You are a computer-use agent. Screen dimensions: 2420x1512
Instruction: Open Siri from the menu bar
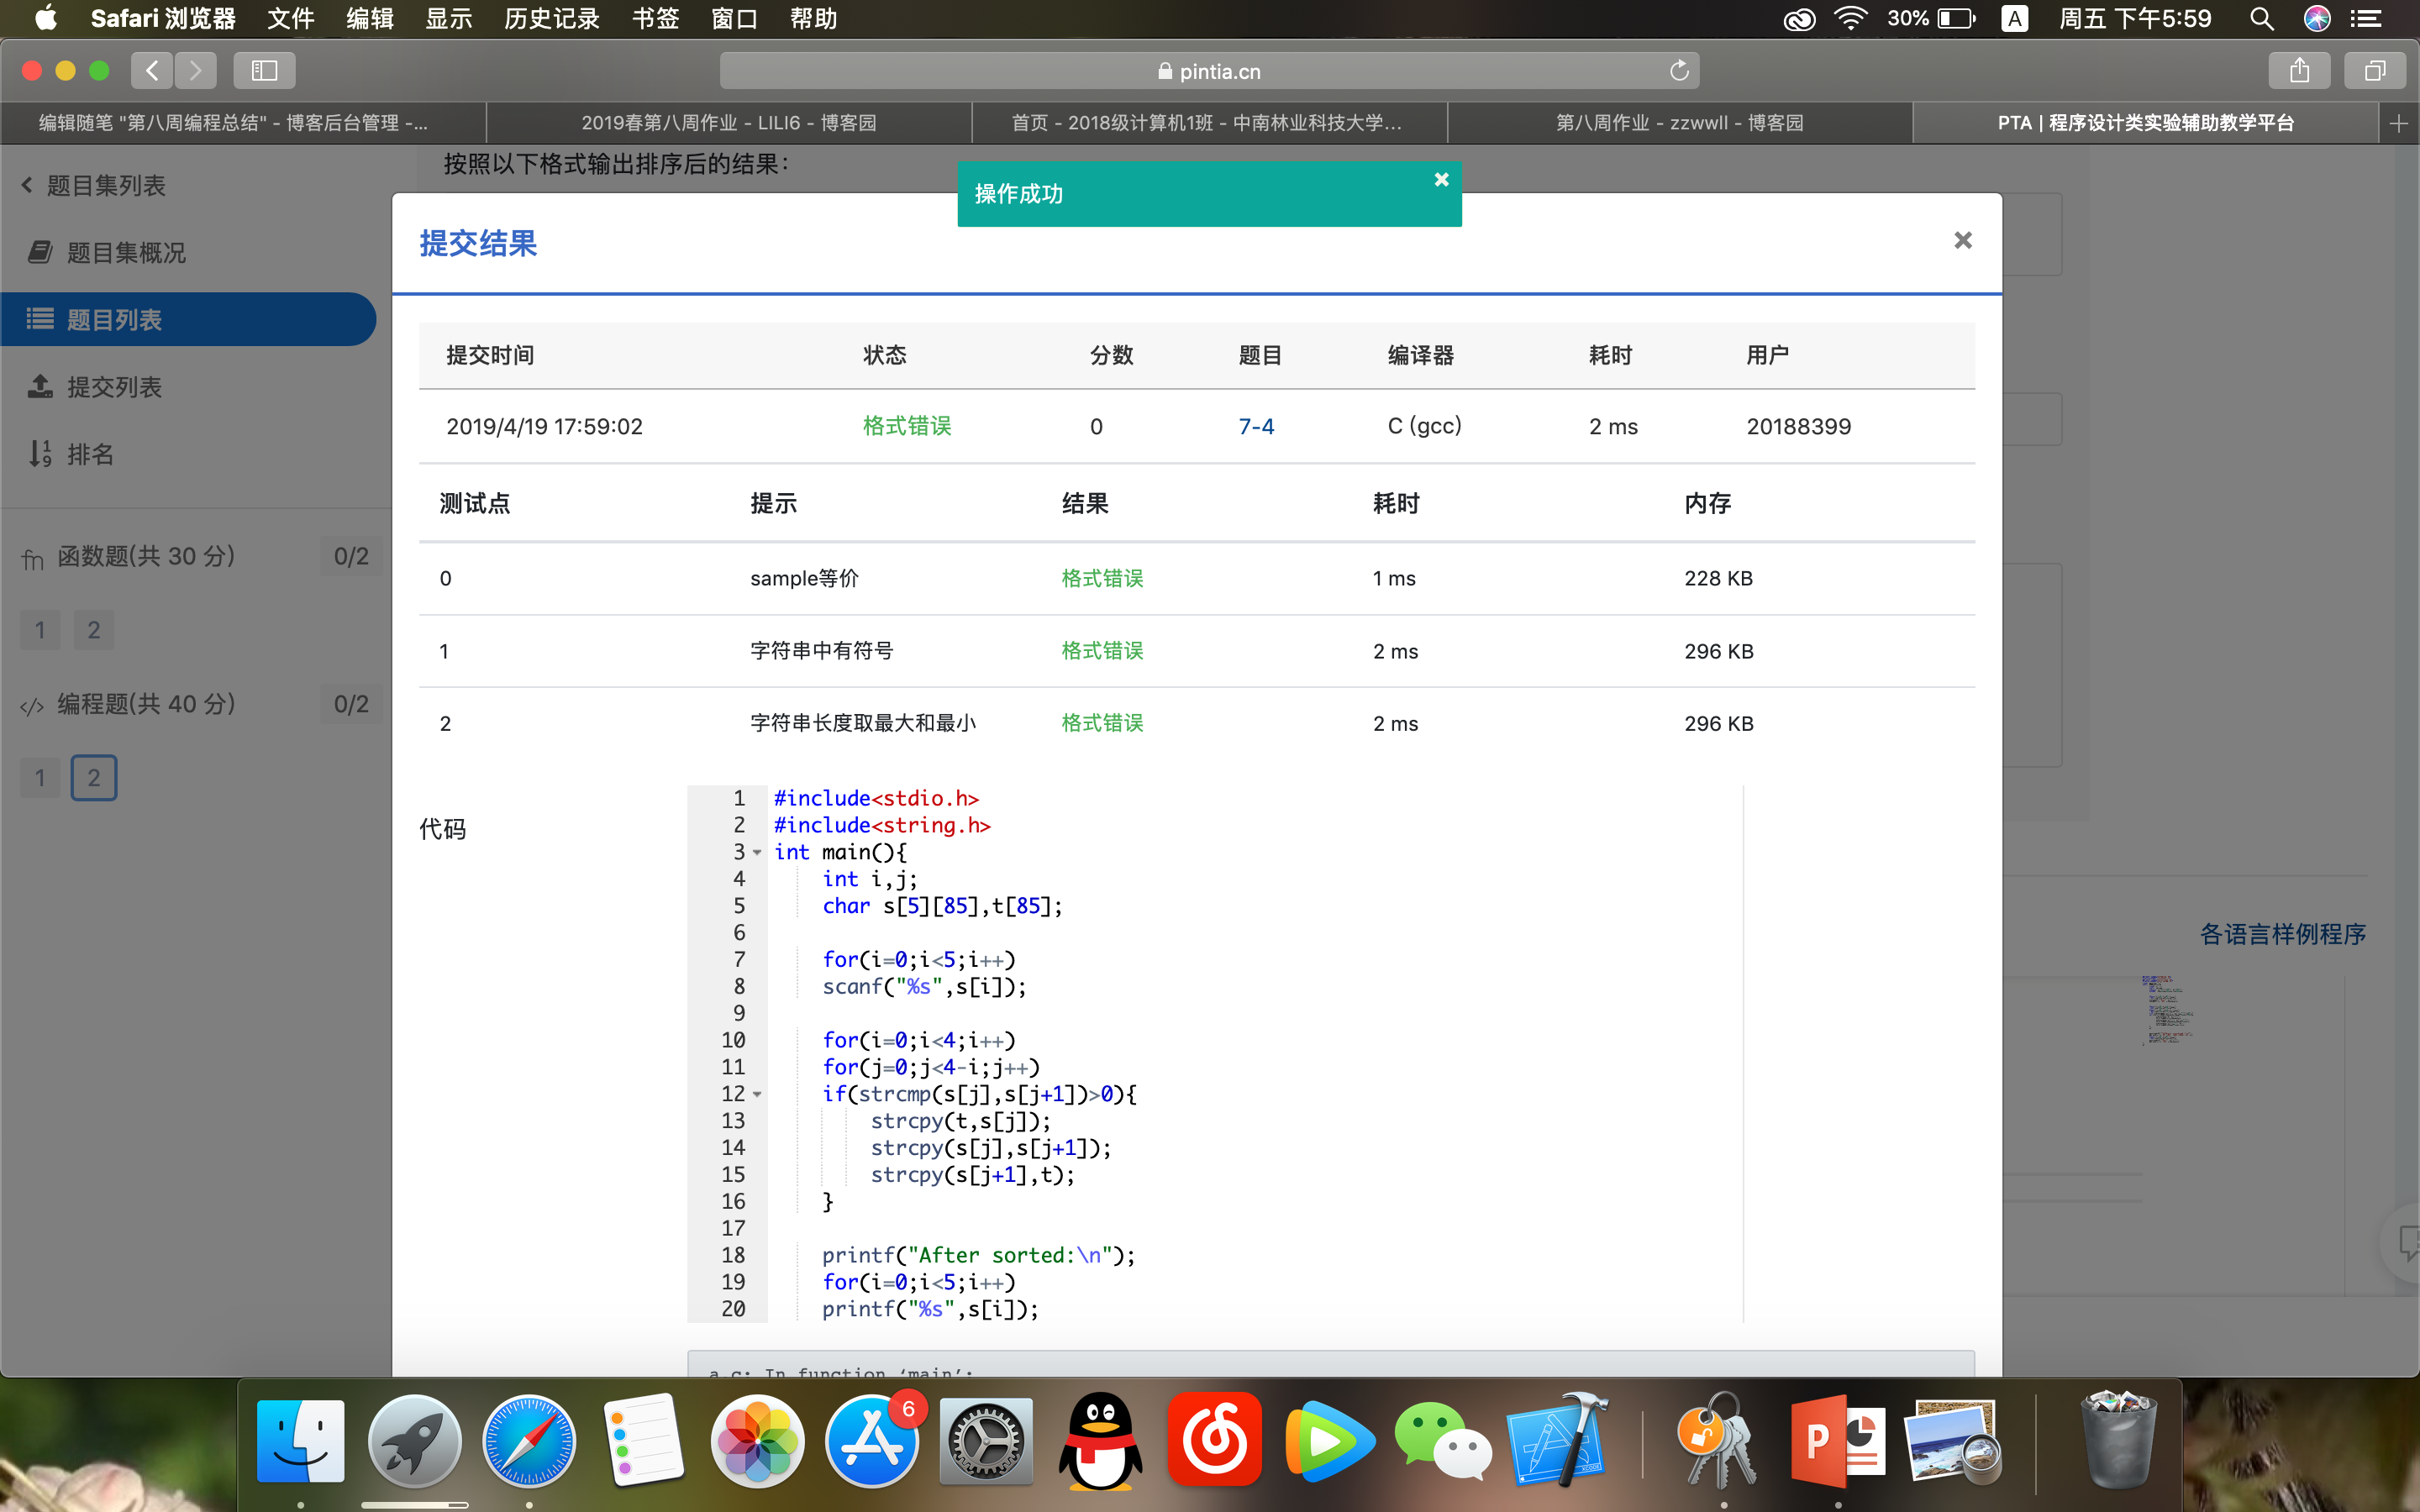2317,18
